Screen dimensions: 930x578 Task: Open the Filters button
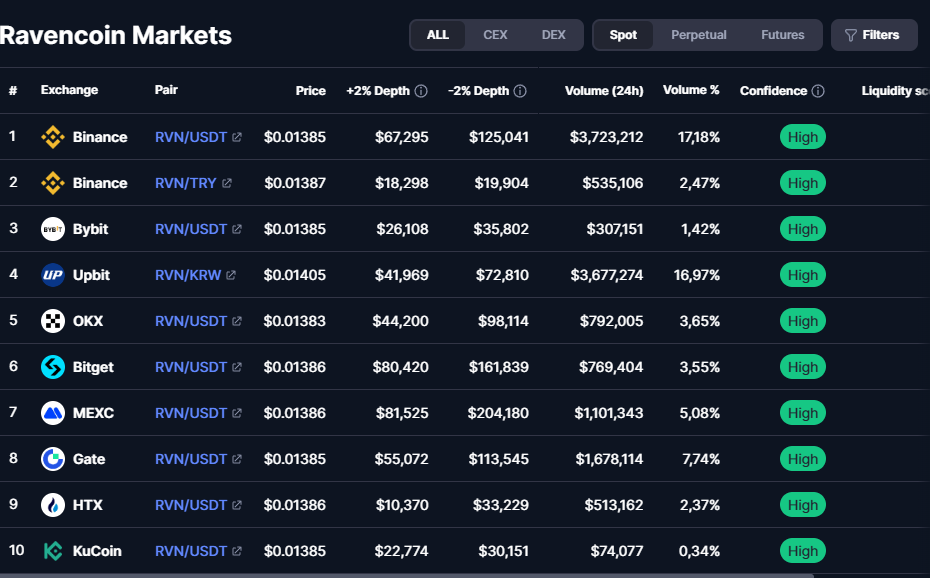(x=874, y=35)
